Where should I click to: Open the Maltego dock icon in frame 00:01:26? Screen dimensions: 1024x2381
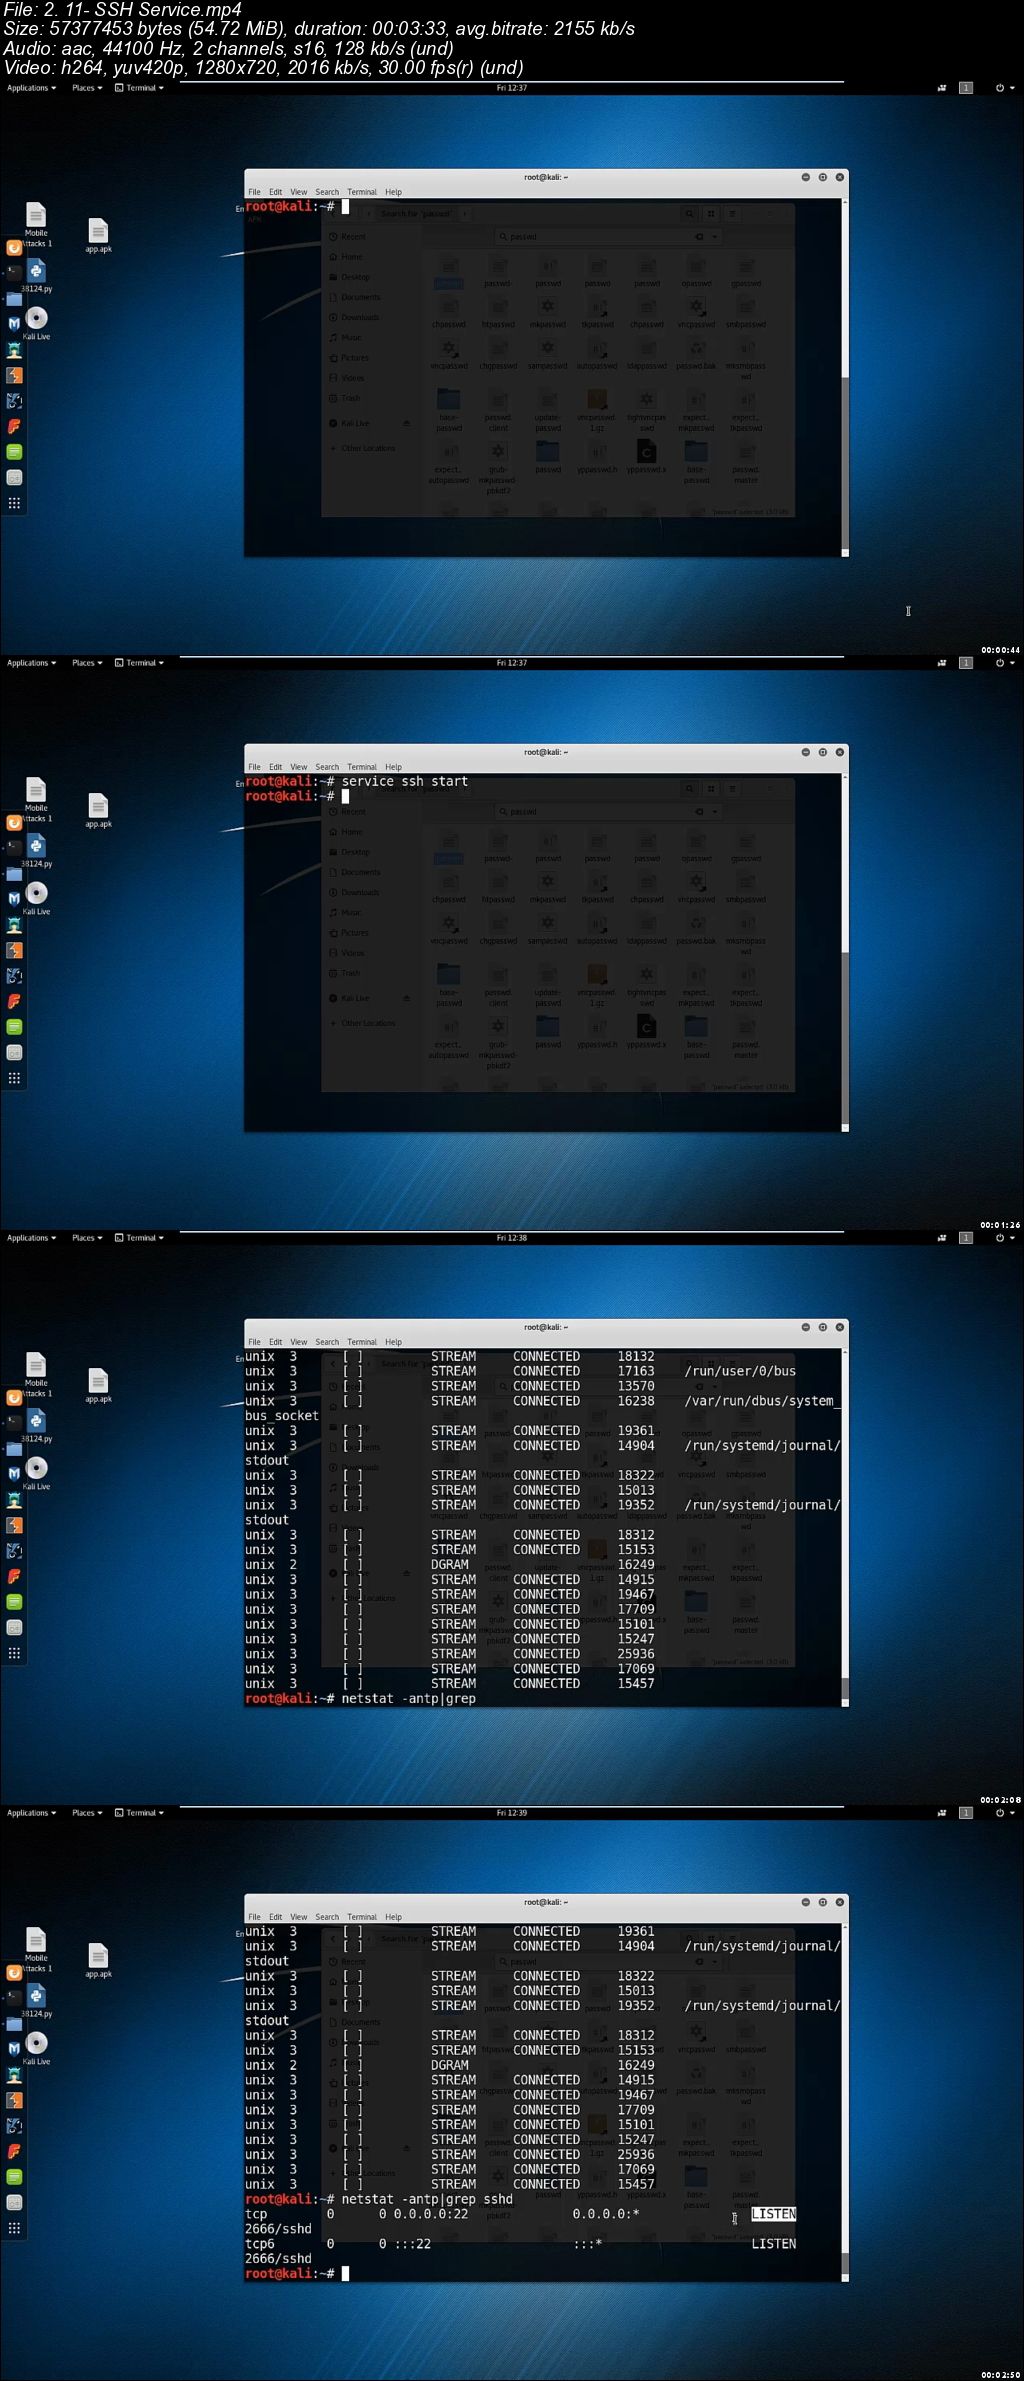[x=14, y=976]
